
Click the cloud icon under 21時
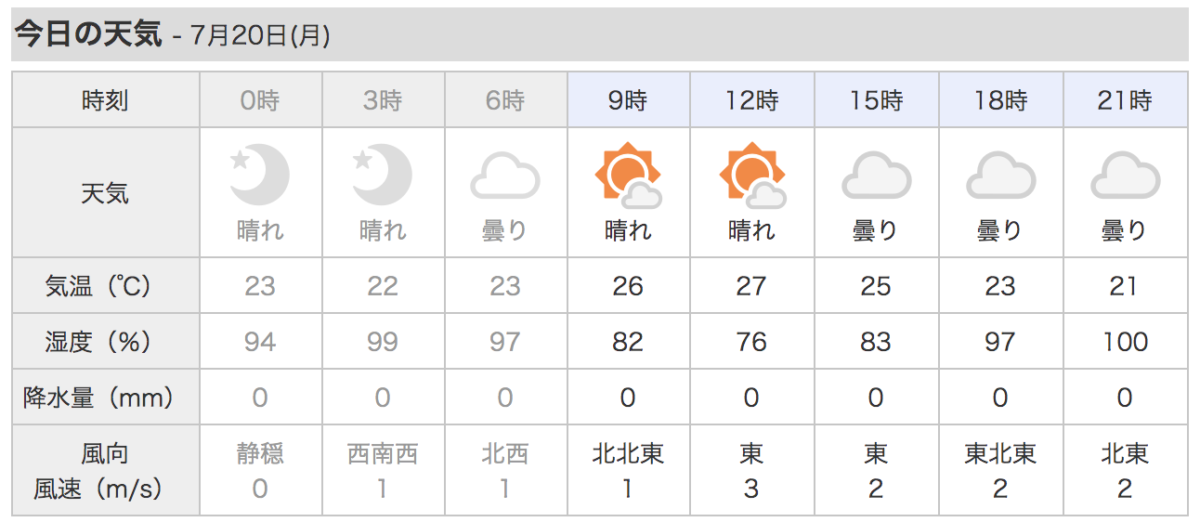click(x=1125, y=177)
